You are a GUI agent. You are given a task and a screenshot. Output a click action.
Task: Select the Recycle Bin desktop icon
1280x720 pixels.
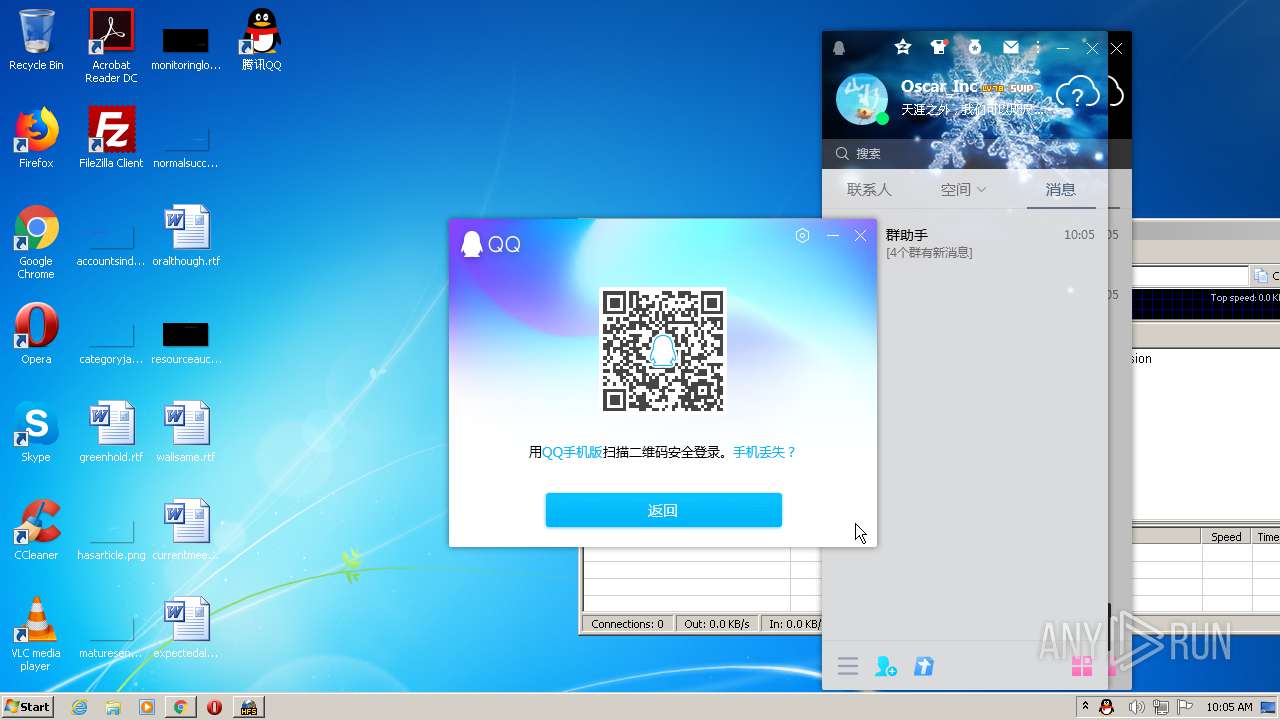(x=36, y=40)
